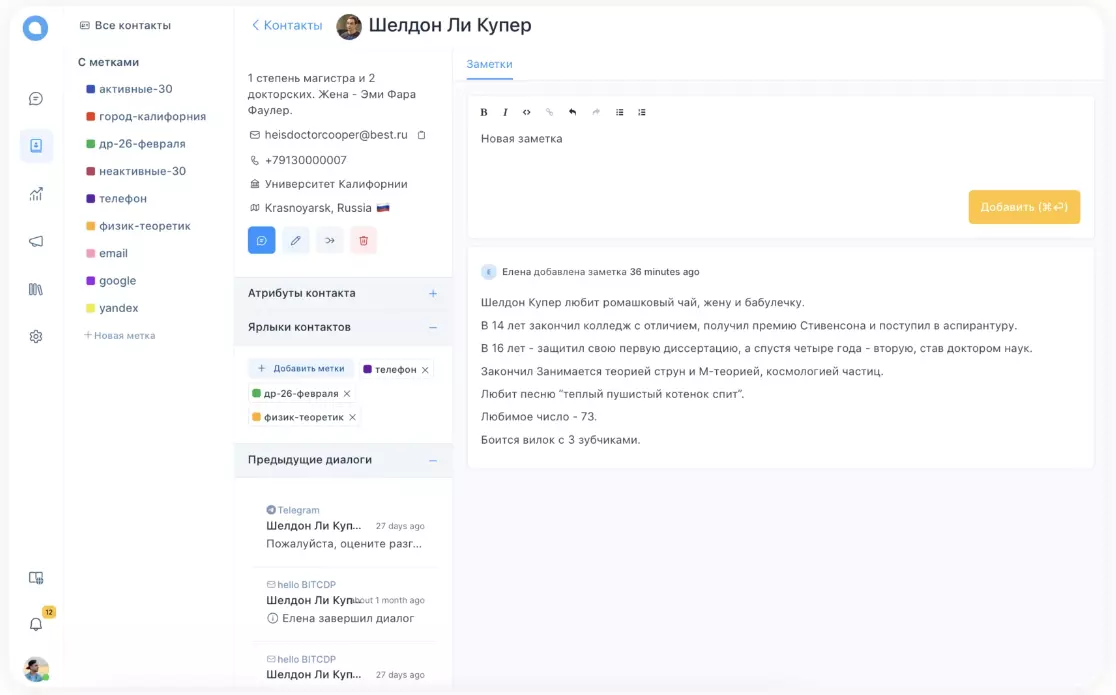The height and width of the screenshot is (695, 1116).
Task: Filter by неактивные-30 label
Action: pos(136,171)
